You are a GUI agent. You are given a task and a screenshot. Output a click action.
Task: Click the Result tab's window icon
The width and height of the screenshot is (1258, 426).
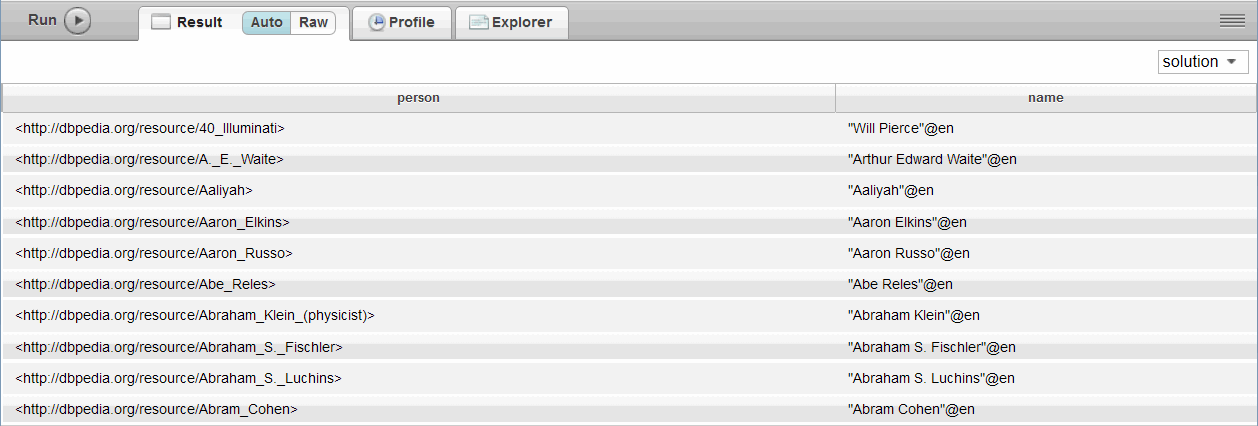161,22
